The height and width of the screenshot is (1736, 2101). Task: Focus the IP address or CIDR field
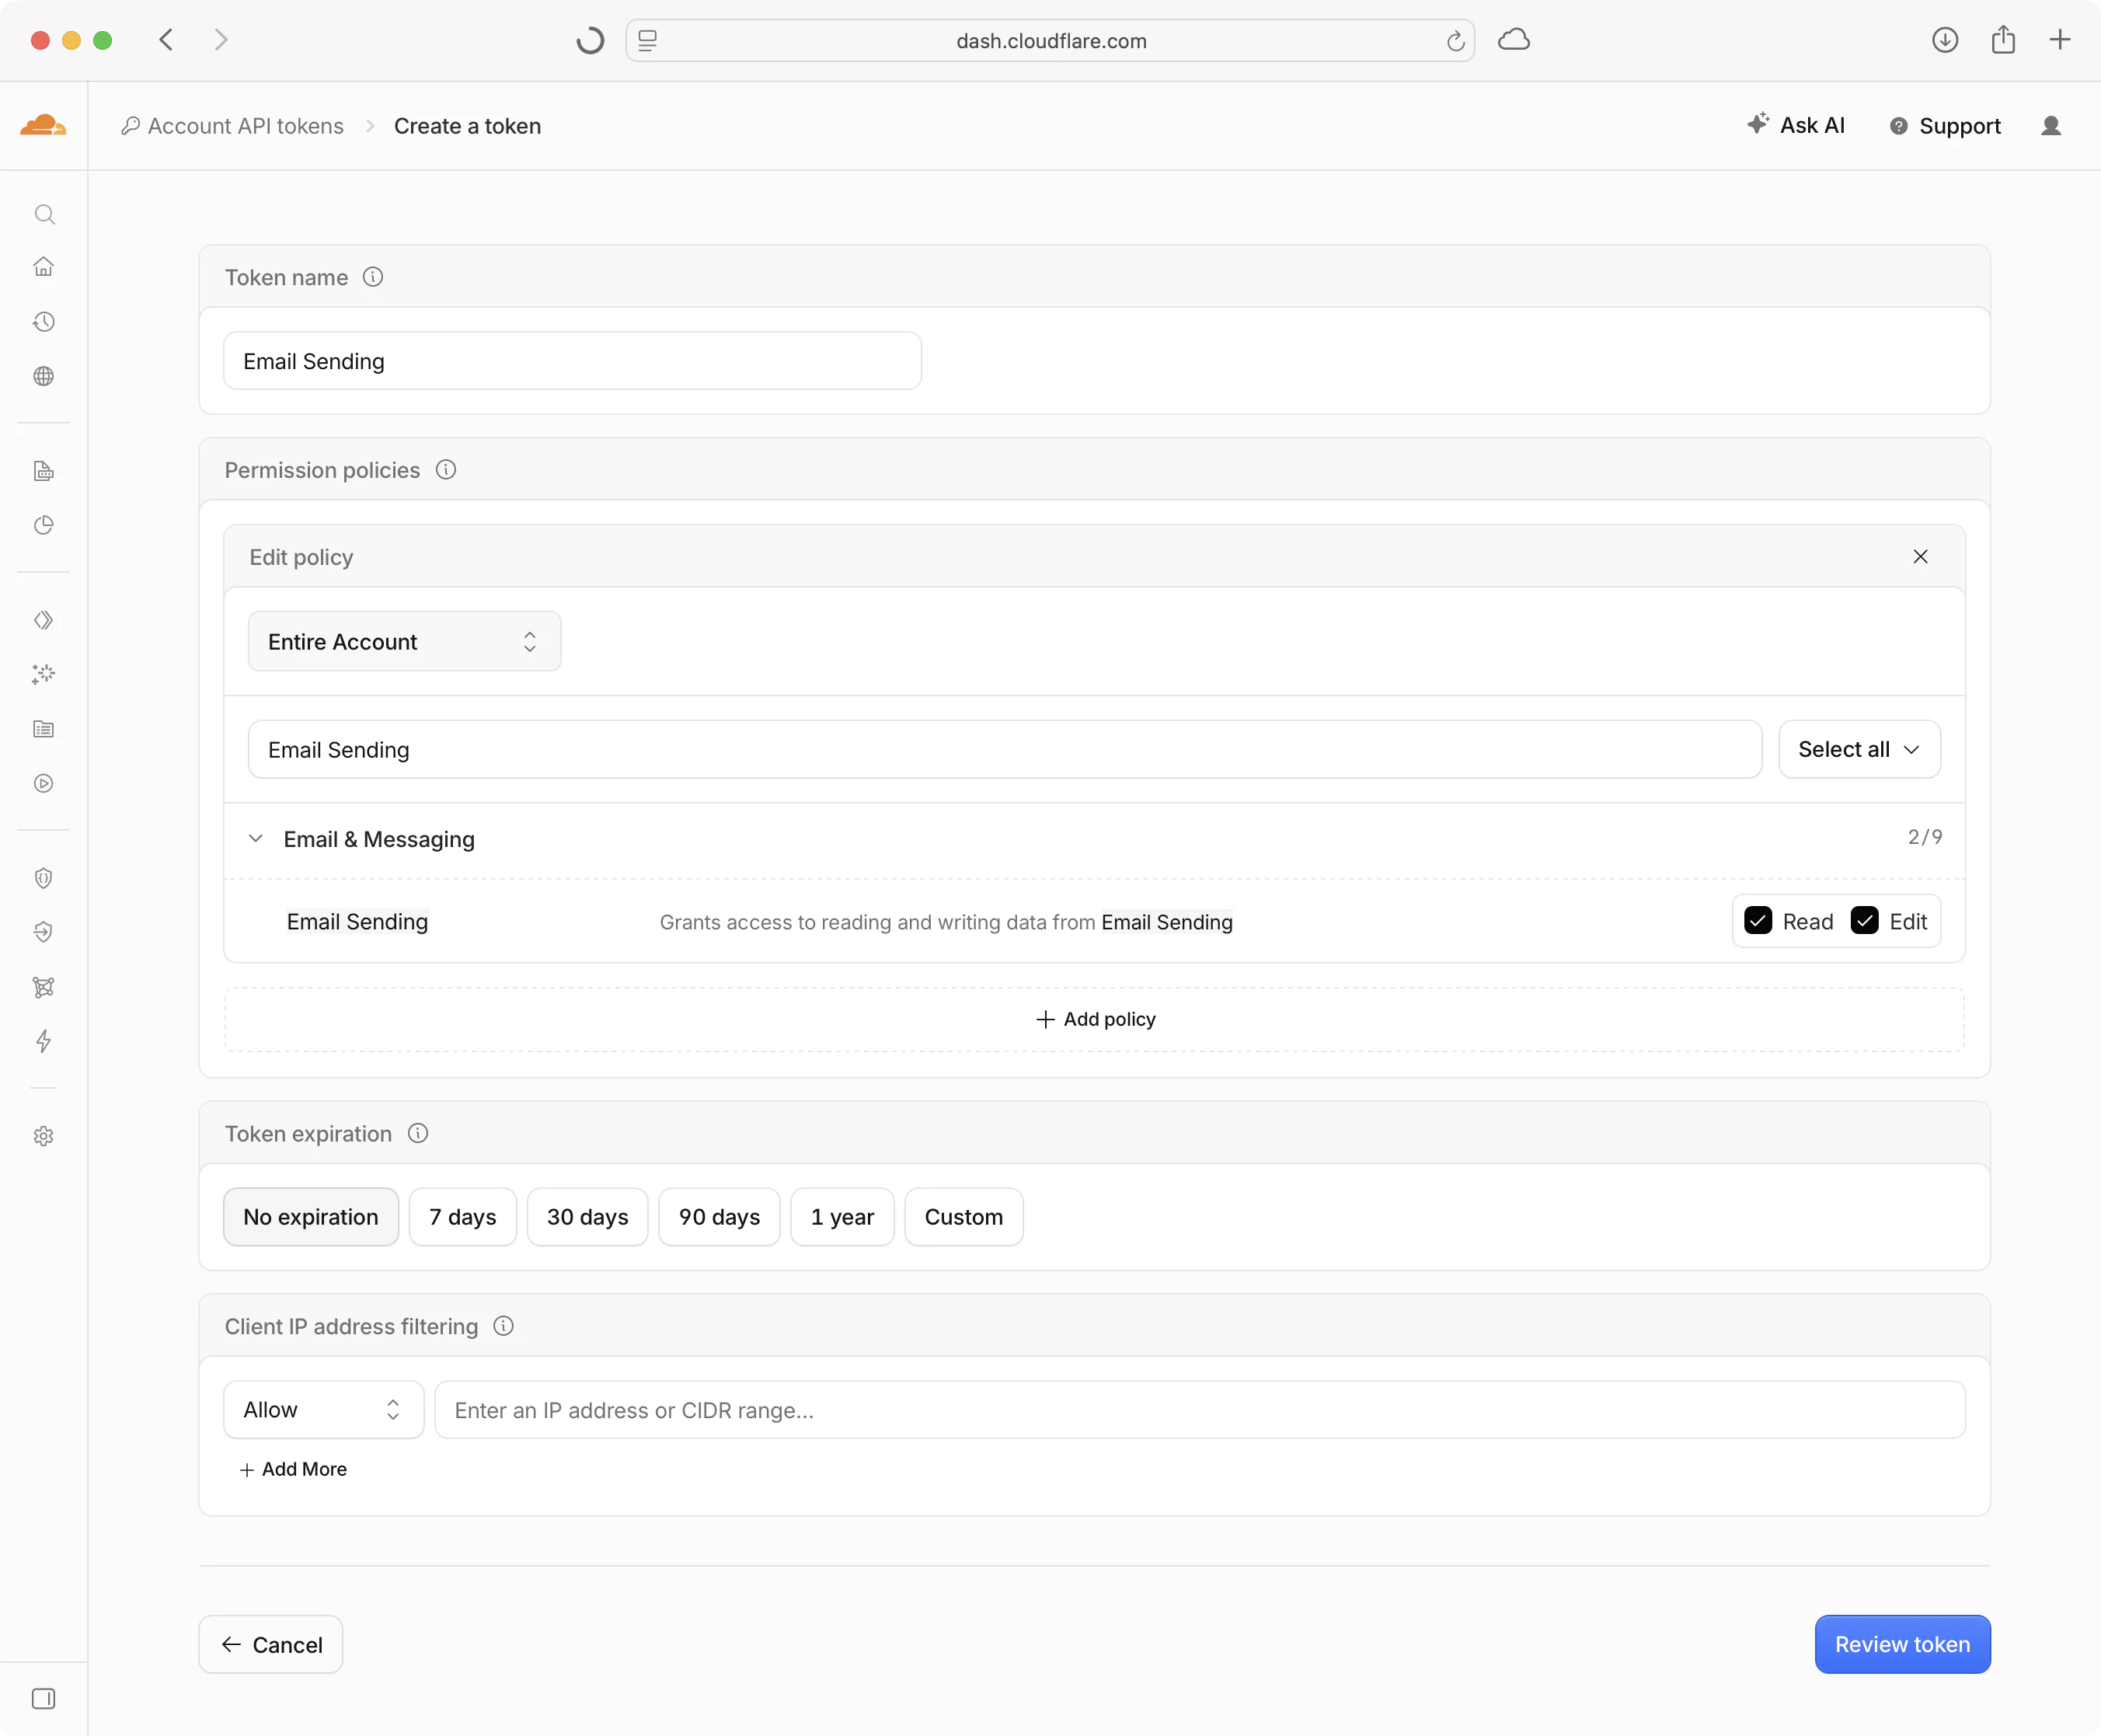click(x=1200, y=1410)
